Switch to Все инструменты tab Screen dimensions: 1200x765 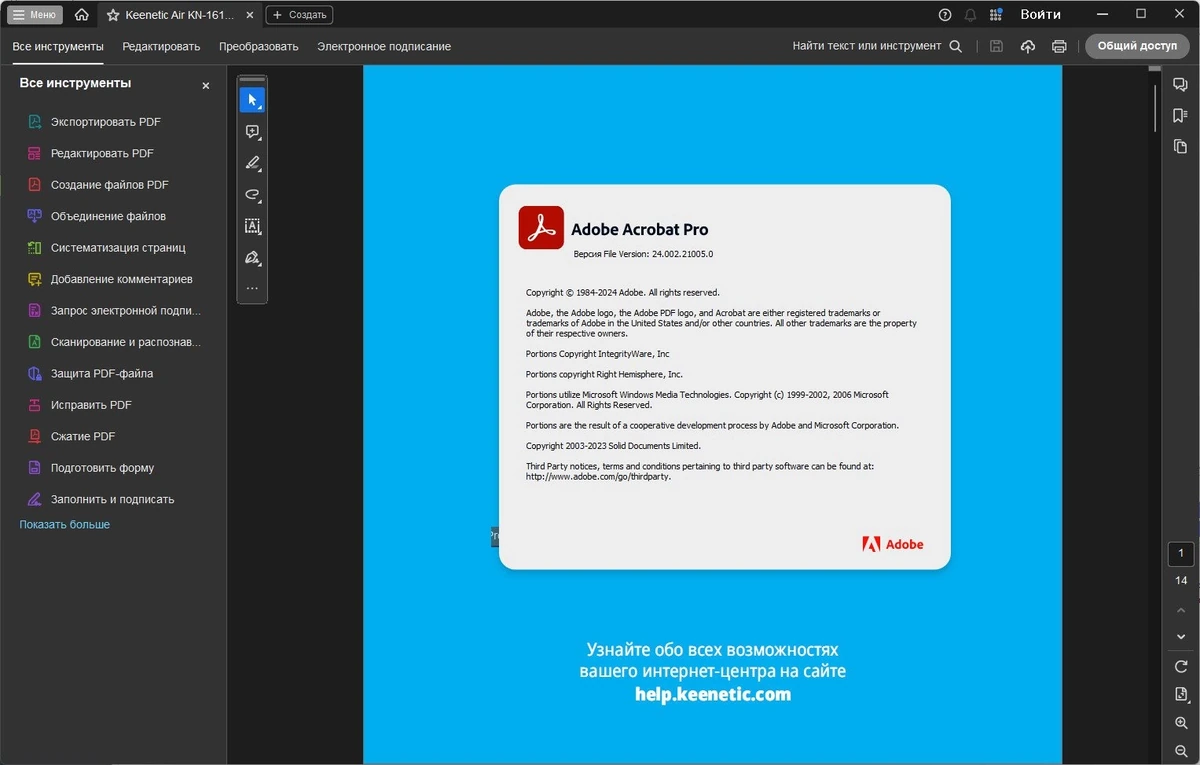[x=58, y=46]
